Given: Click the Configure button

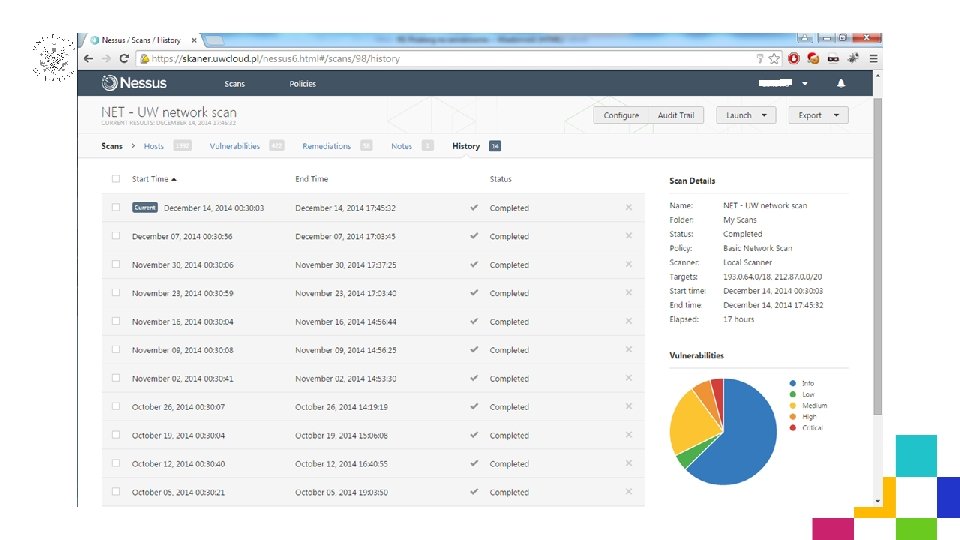Looking at the screenshot, I should pyautogui.click(x=621, y=115).
